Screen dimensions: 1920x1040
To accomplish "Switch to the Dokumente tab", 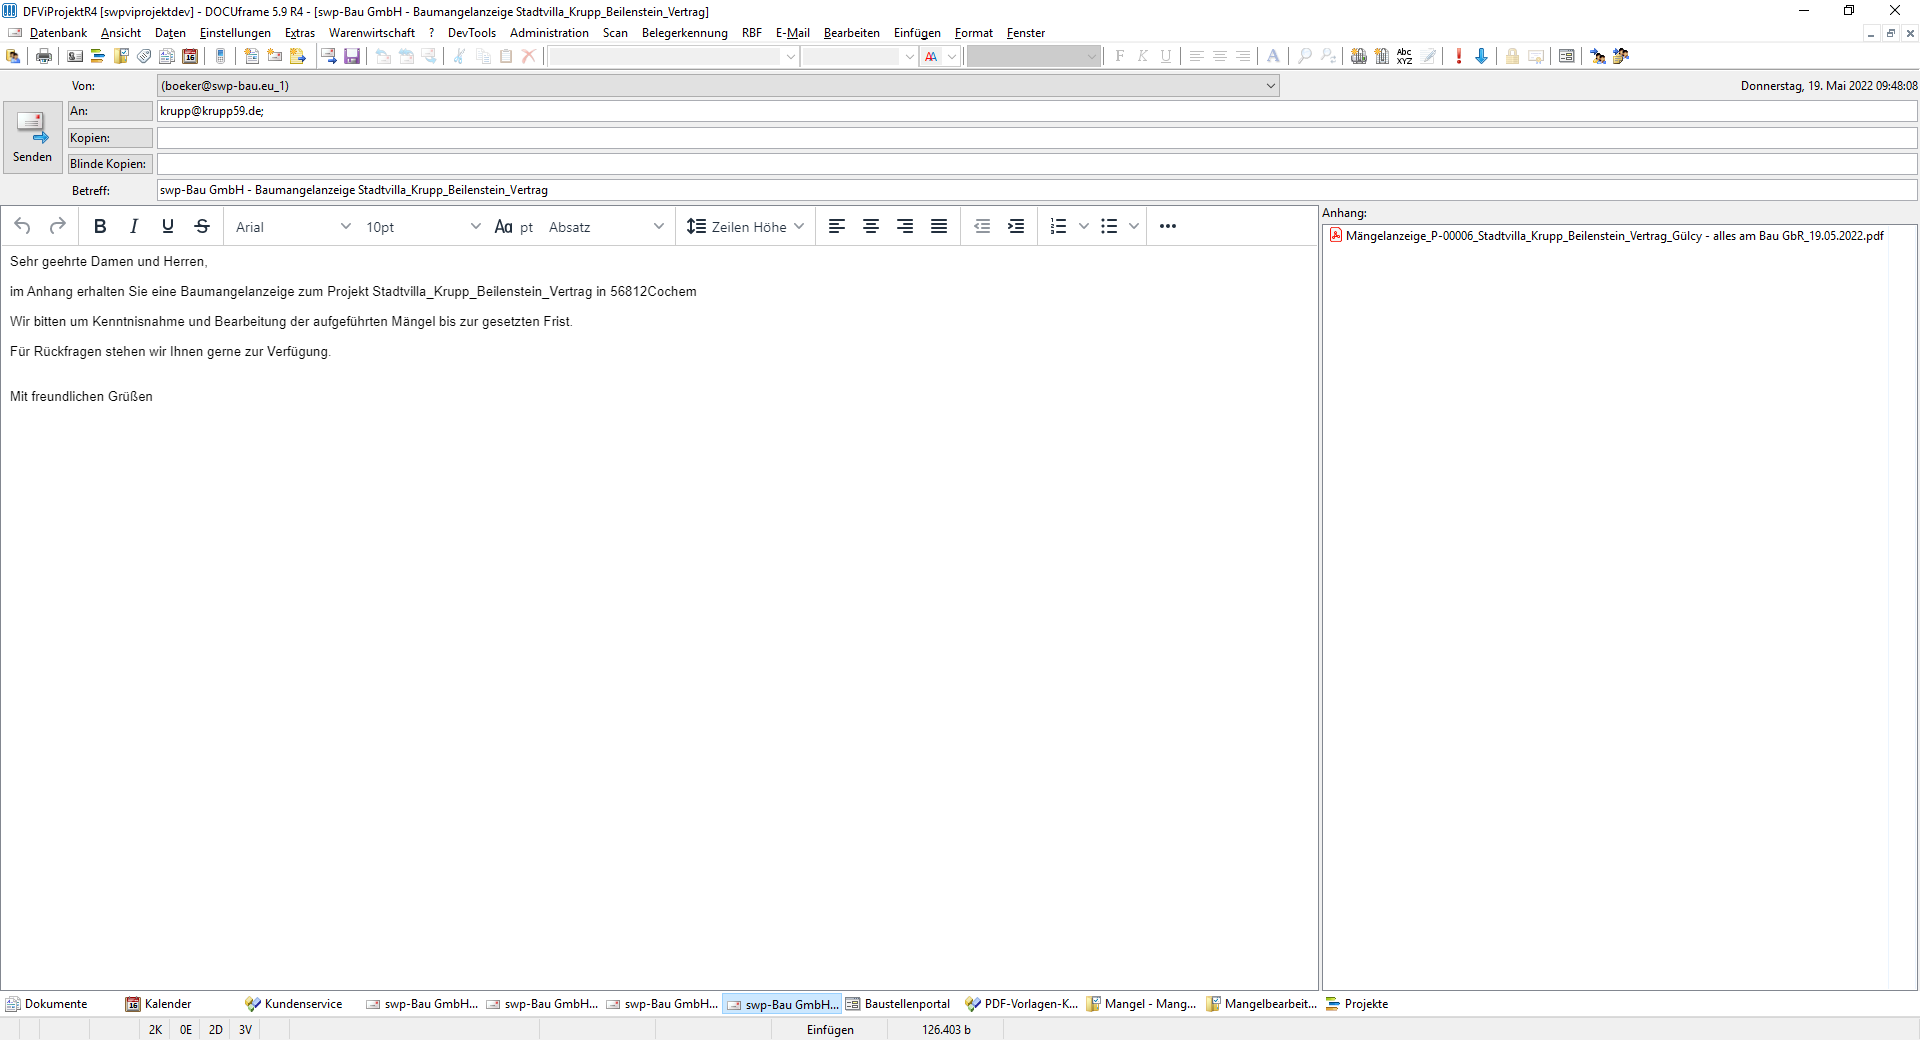I will click(47, 1004).
